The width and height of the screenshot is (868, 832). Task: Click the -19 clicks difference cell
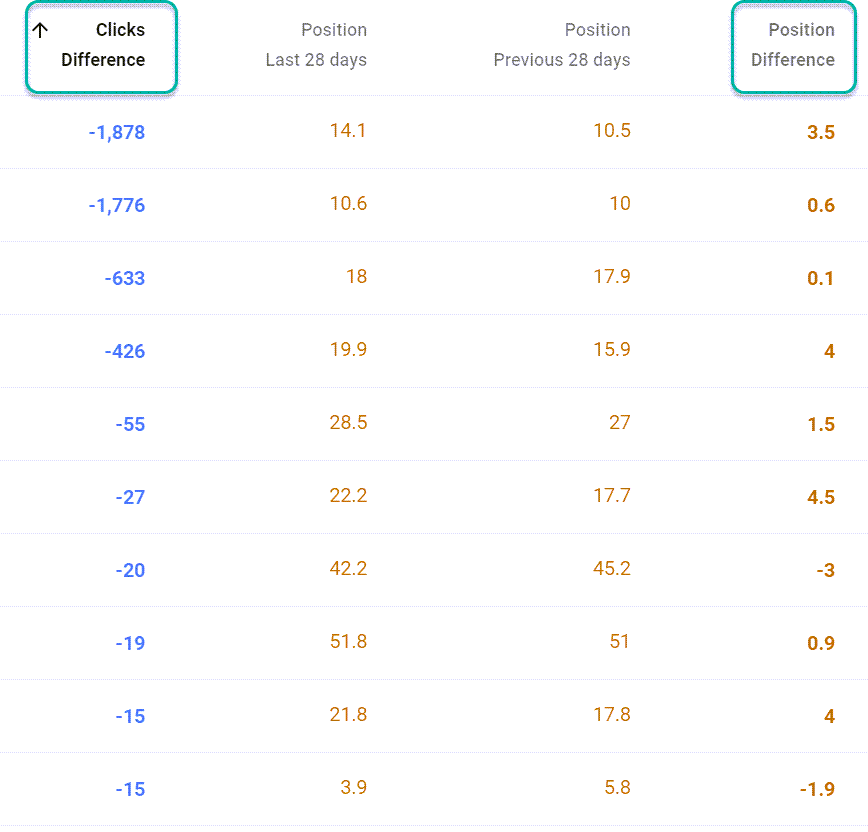pyautogui.click(x=130, y=643)
